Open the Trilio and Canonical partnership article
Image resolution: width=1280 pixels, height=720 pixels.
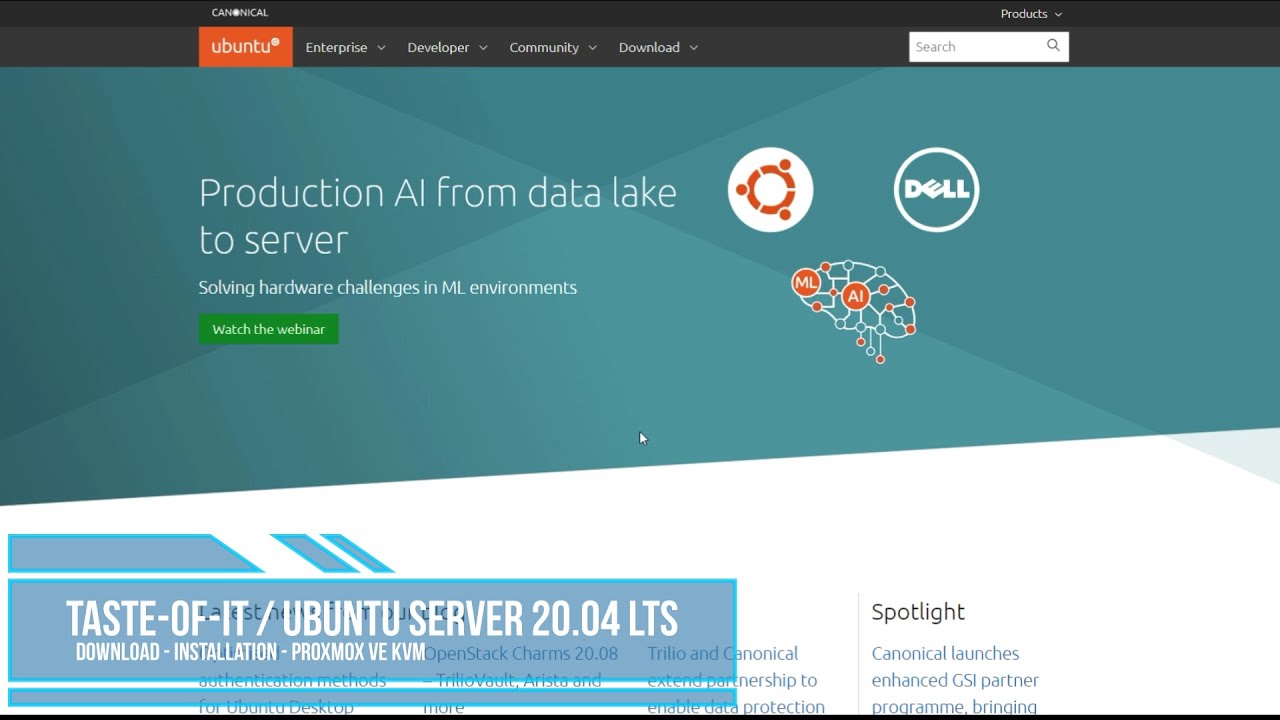pos(736,680)
